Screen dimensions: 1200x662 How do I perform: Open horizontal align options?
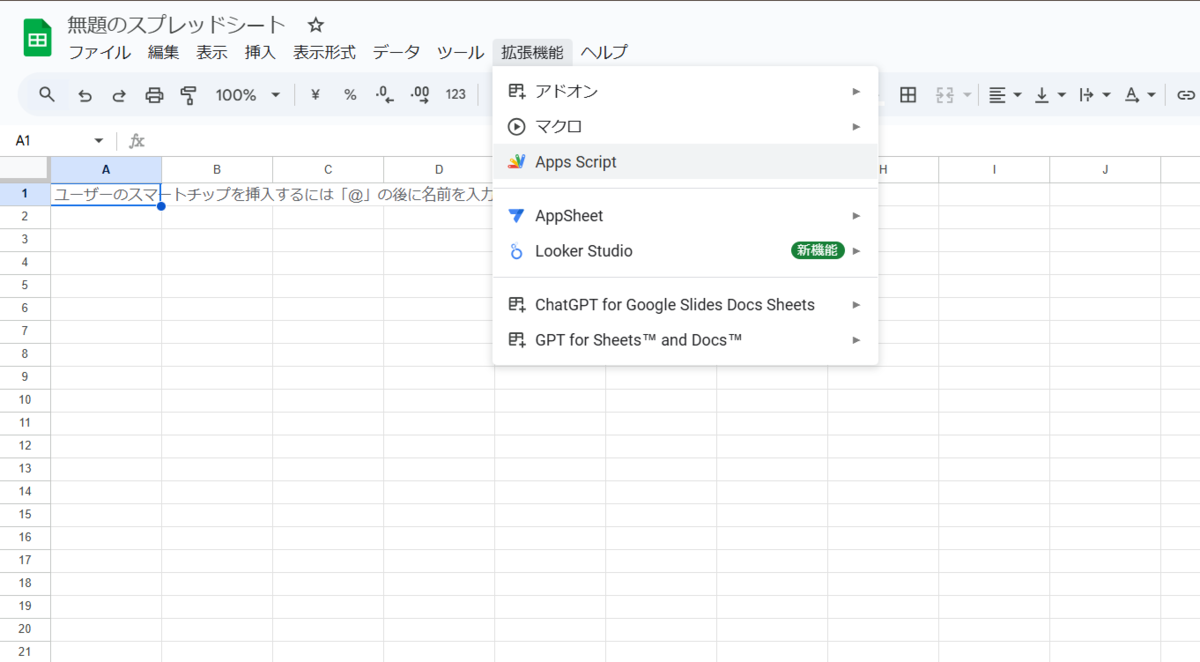(x=1005, y=95)
